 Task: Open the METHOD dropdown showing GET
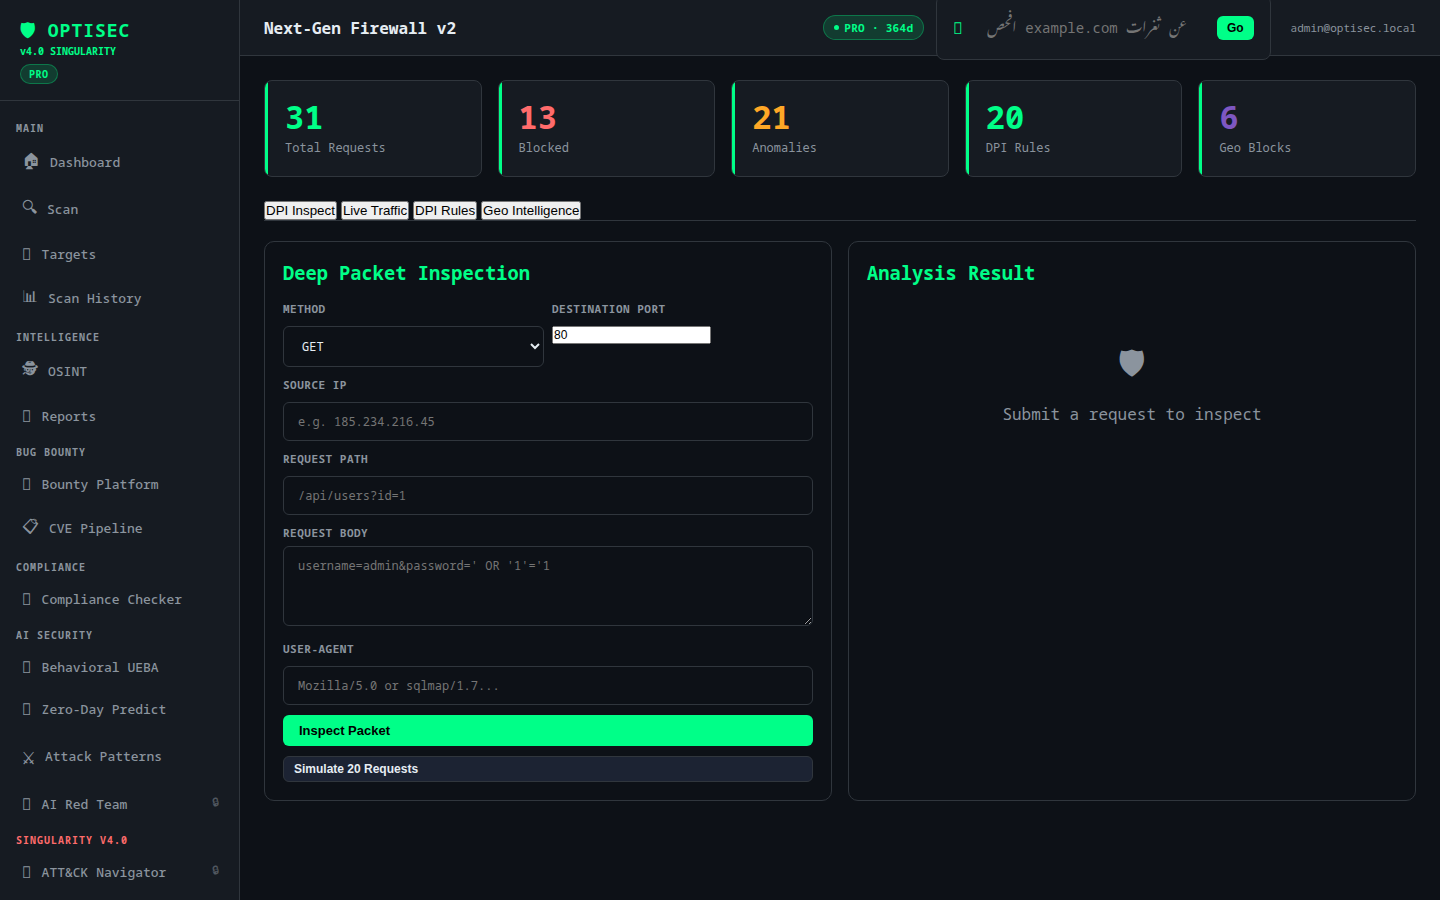click(x=413, y=346)
